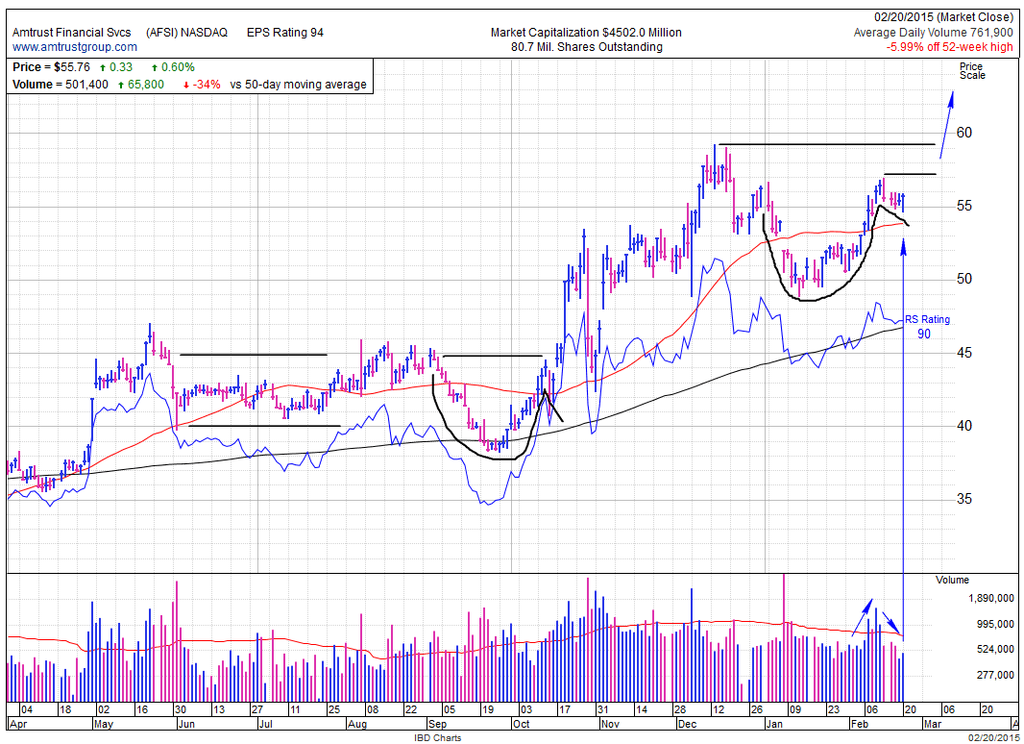Viewport: 1024px width, 744px height.
Task: Click the vs 50-day moving average label
Action: point(298,84)
